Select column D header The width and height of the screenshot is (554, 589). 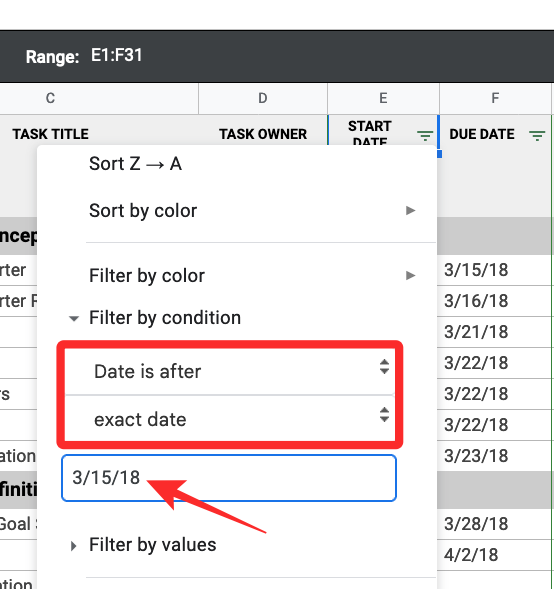coord(263,98)
